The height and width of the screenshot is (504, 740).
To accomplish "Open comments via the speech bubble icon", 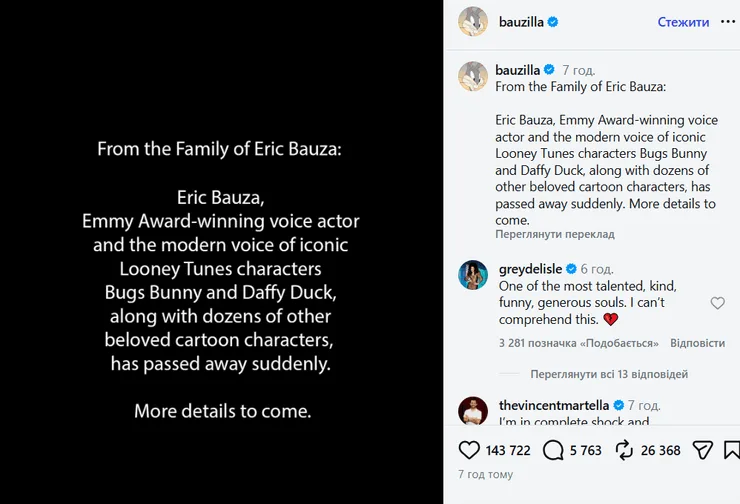I will (x=553, y=450).
